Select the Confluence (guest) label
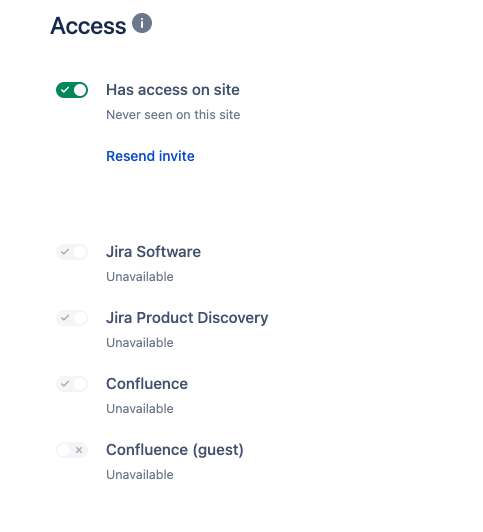 pyautogui.click(x=175, y=450)
